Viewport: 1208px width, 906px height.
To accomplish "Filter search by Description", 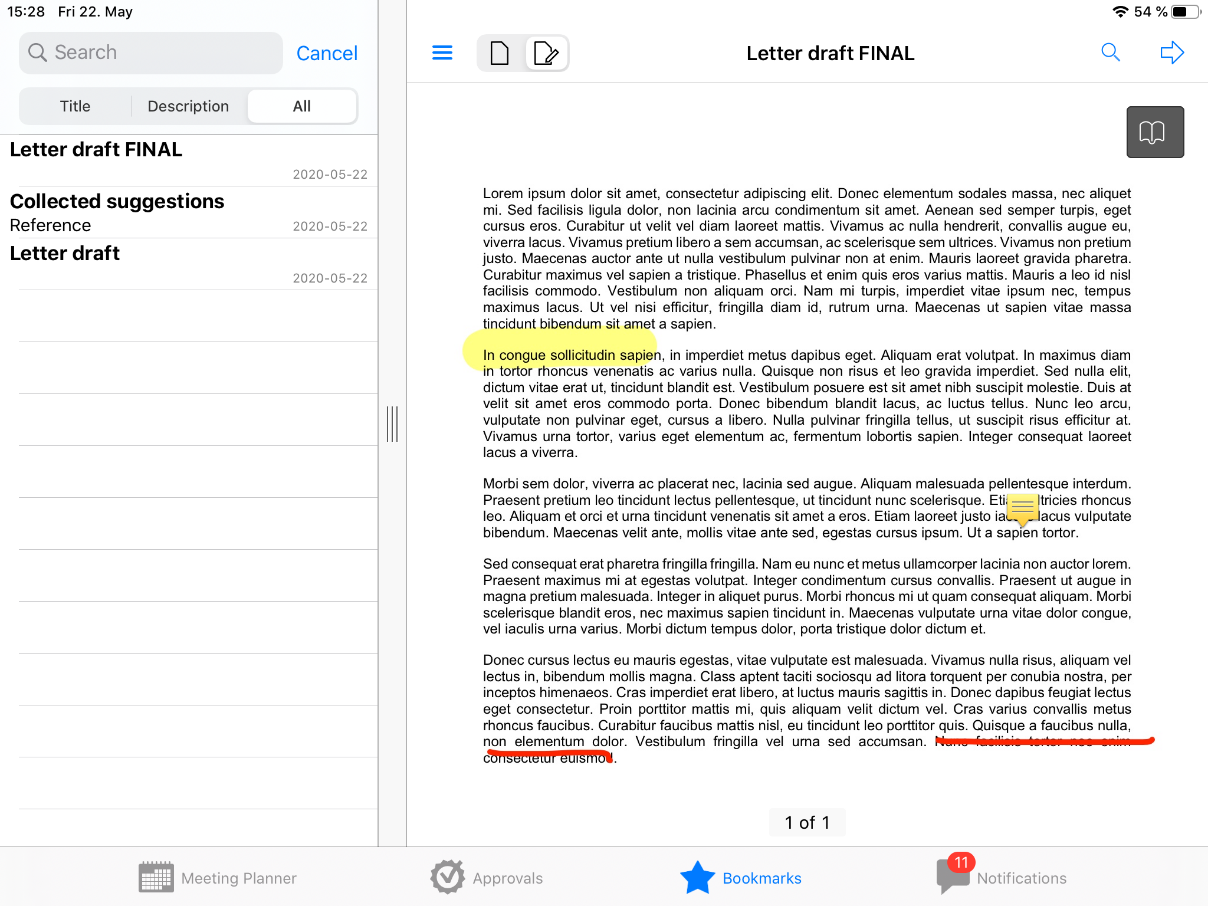I will pos(188,106).
